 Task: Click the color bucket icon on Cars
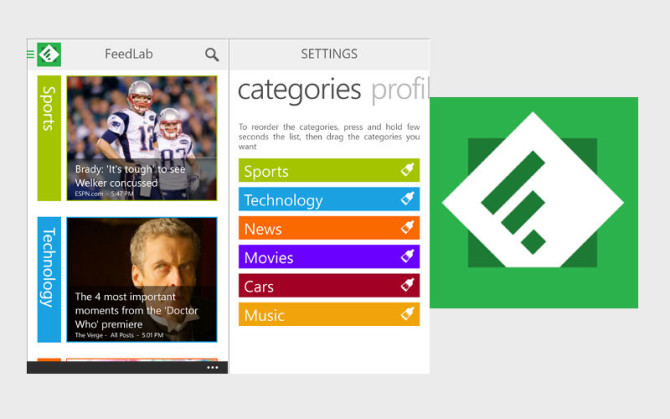click(x=407, y=285)
